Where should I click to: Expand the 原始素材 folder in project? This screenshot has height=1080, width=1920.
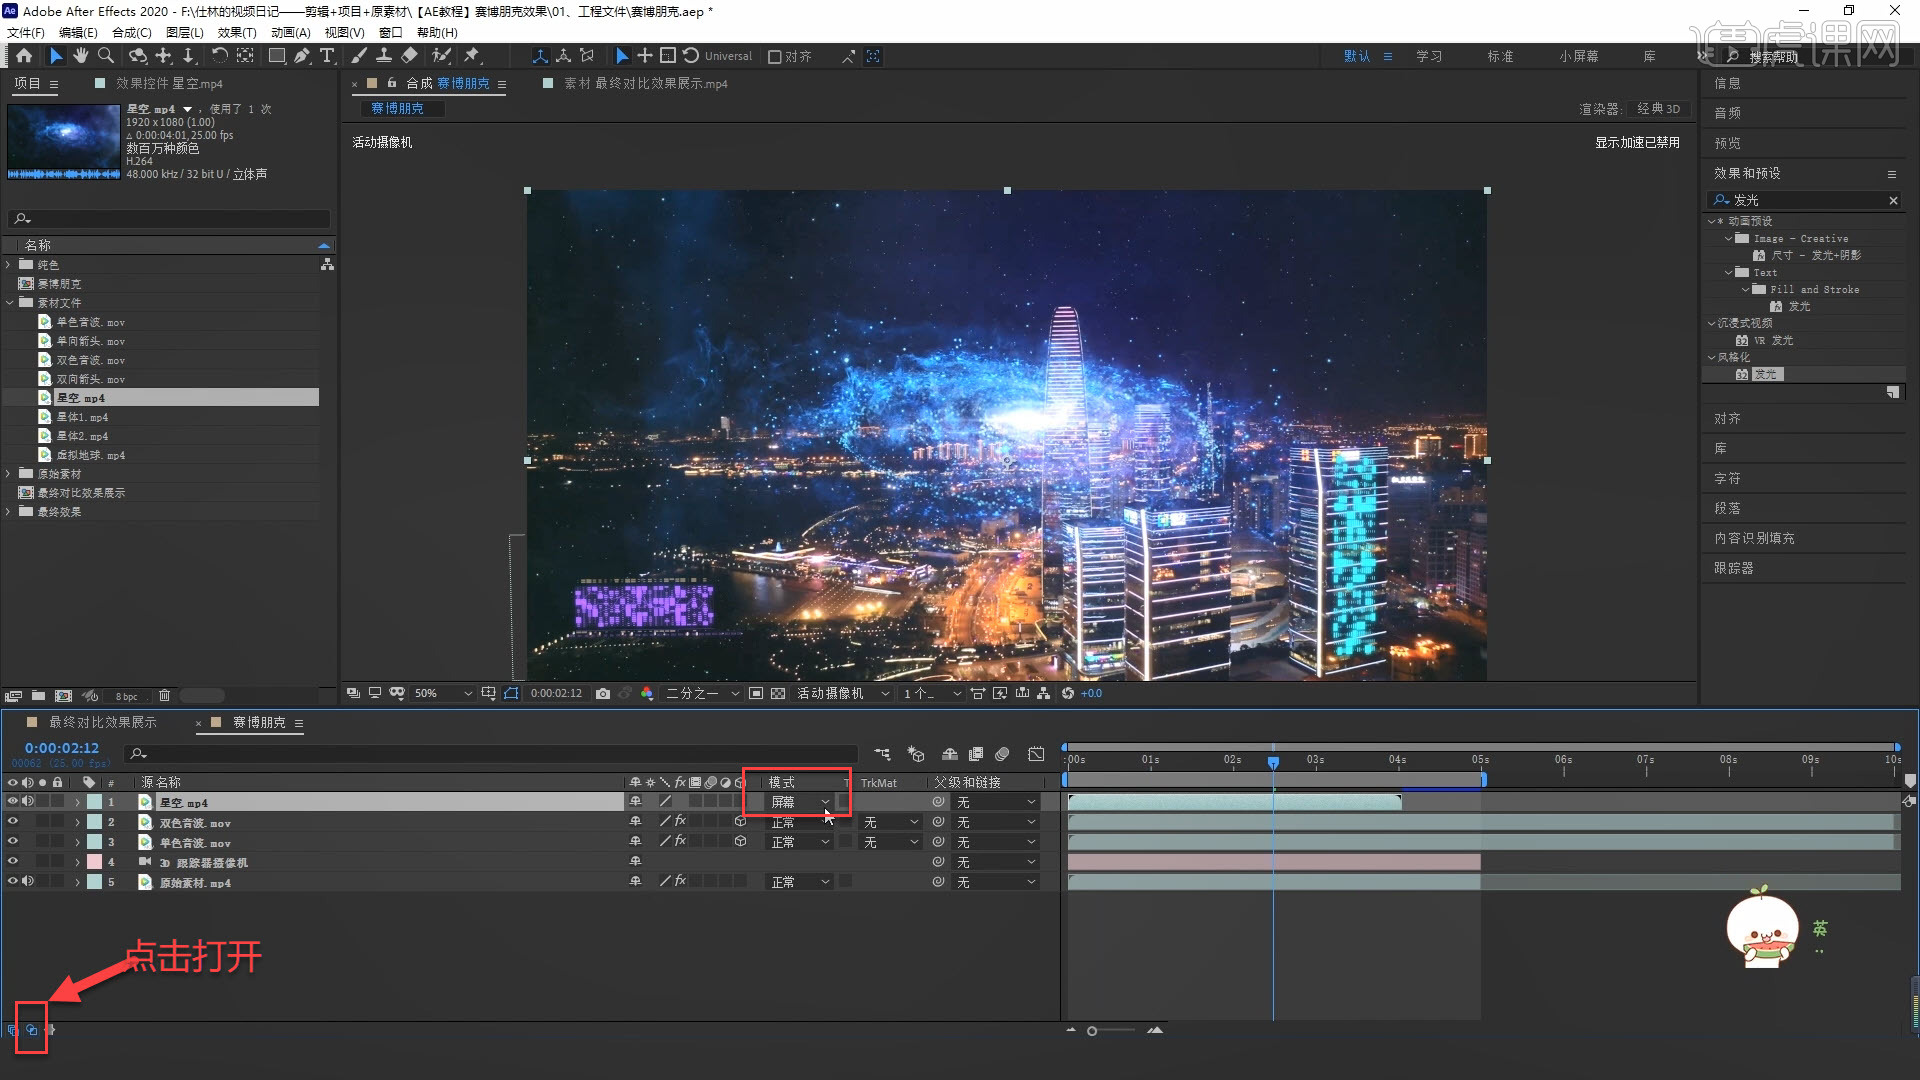pos(9,474)
